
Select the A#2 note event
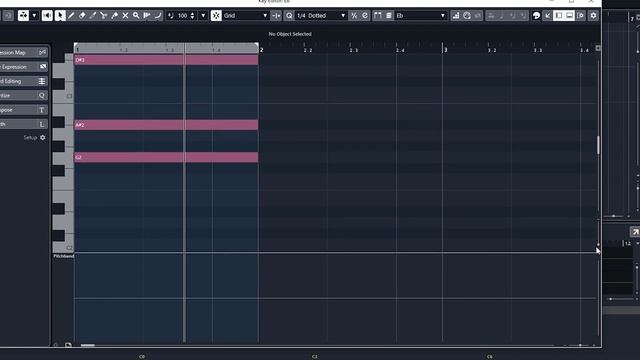166,125
